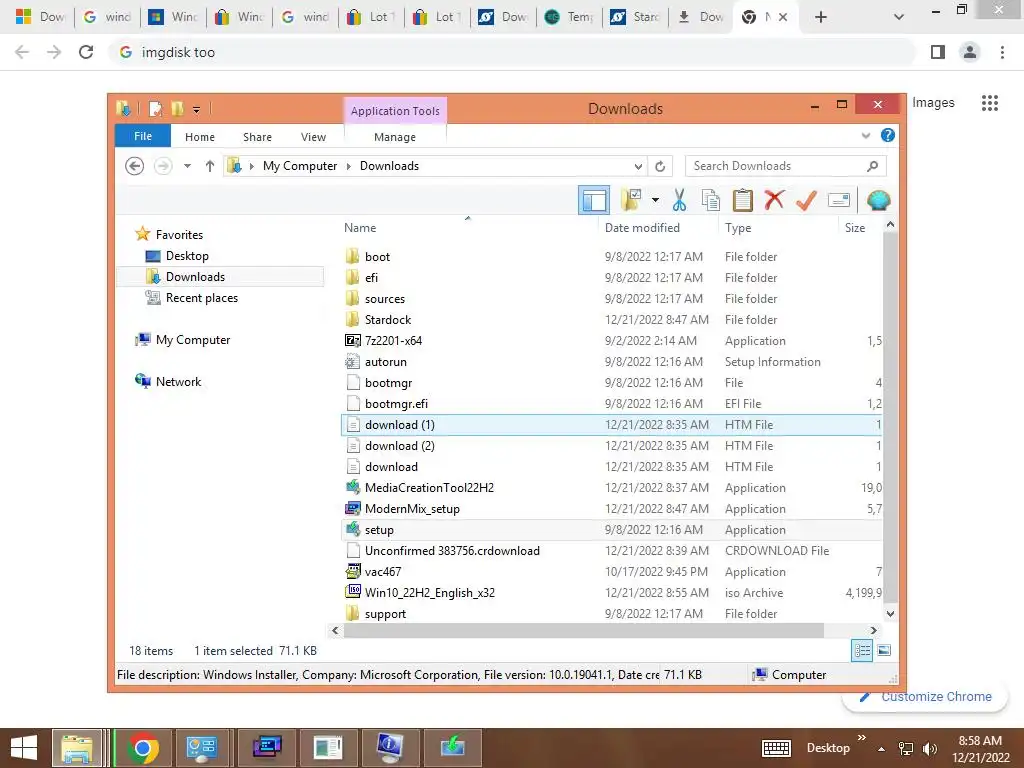
Task: Click the Copy documents icon
Action: point(711,200)
